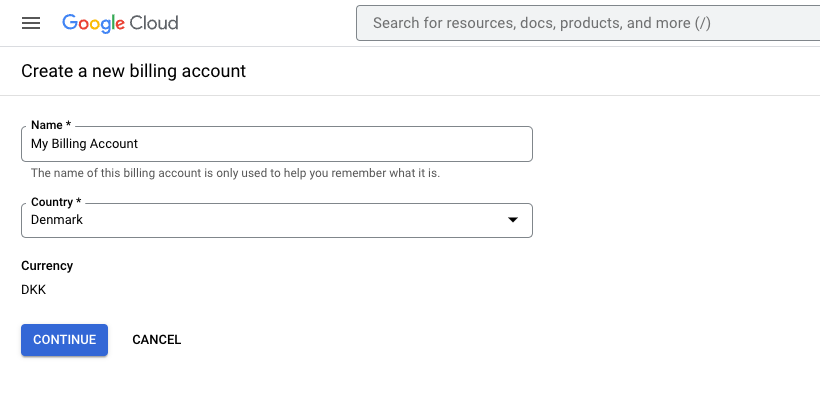Click the DKK currency value
Viewport: 820px width, 400px height.
[x=33, y=290]
